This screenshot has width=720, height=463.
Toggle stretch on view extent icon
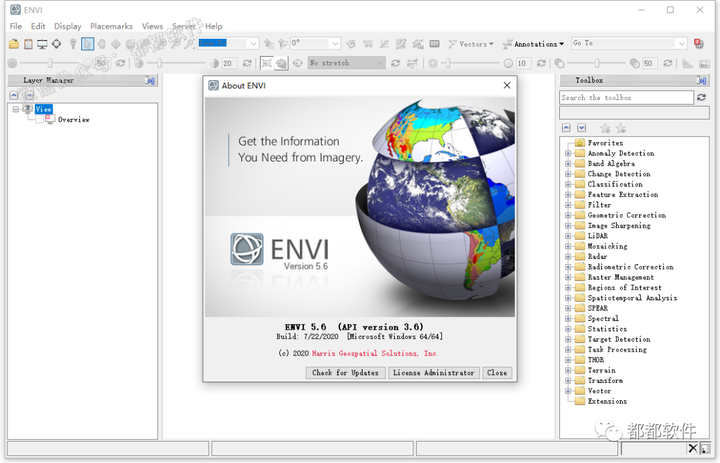(x=281, y=63)
